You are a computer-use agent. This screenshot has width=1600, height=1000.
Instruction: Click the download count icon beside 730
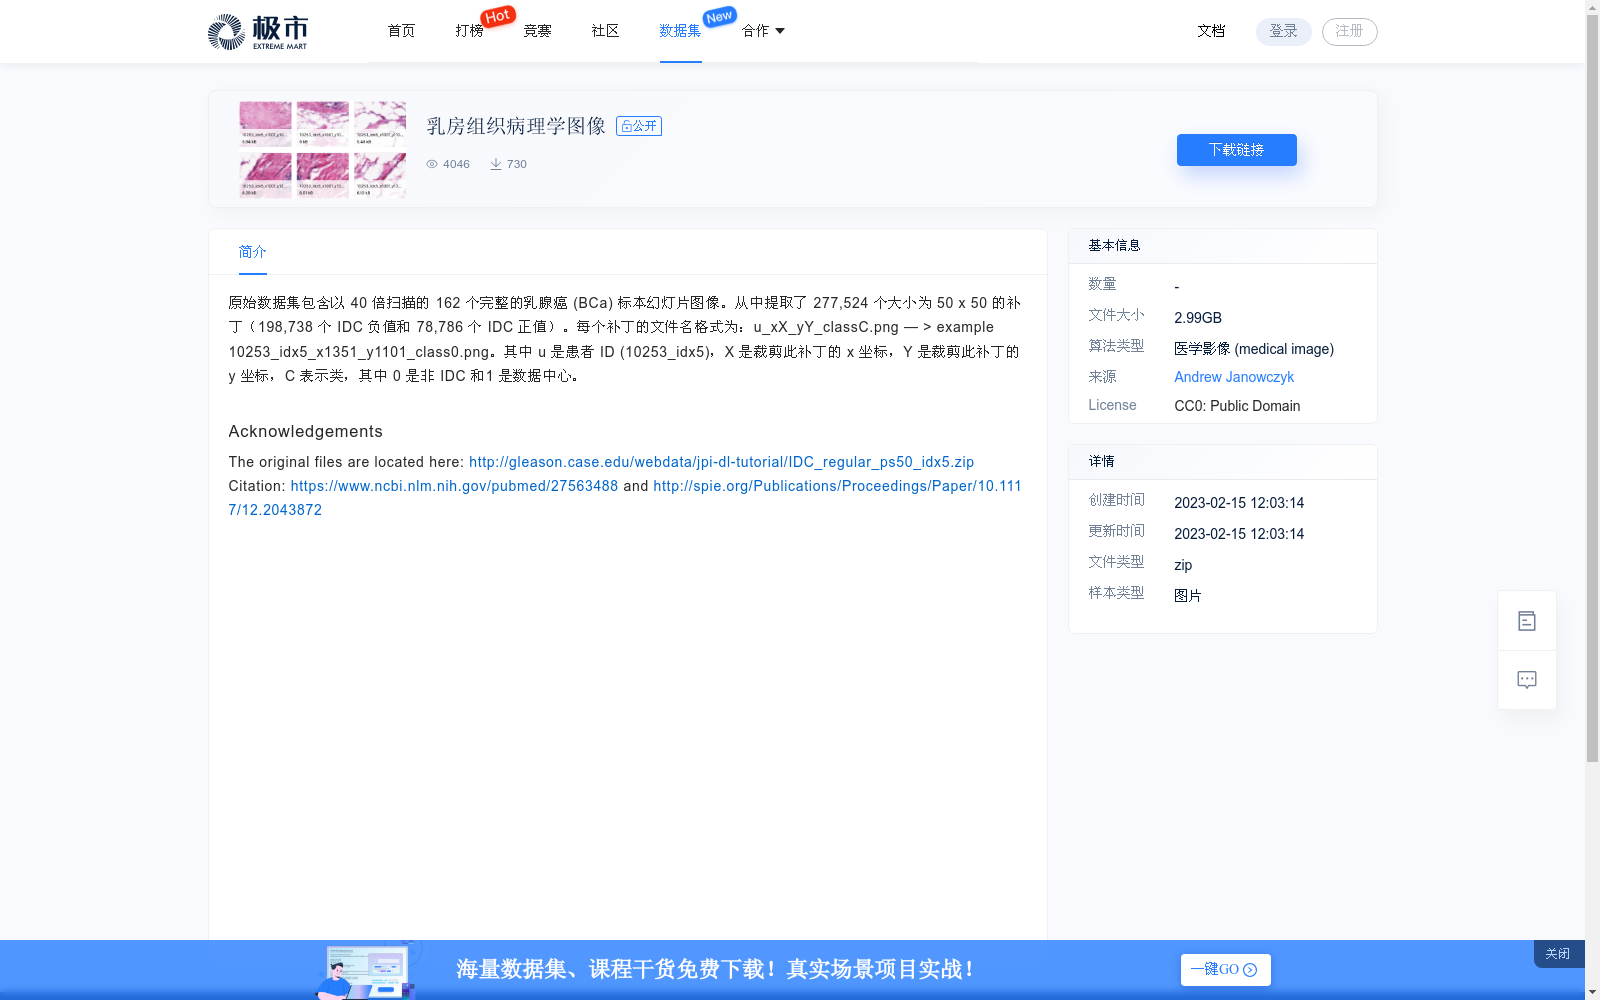pos(495,164)
